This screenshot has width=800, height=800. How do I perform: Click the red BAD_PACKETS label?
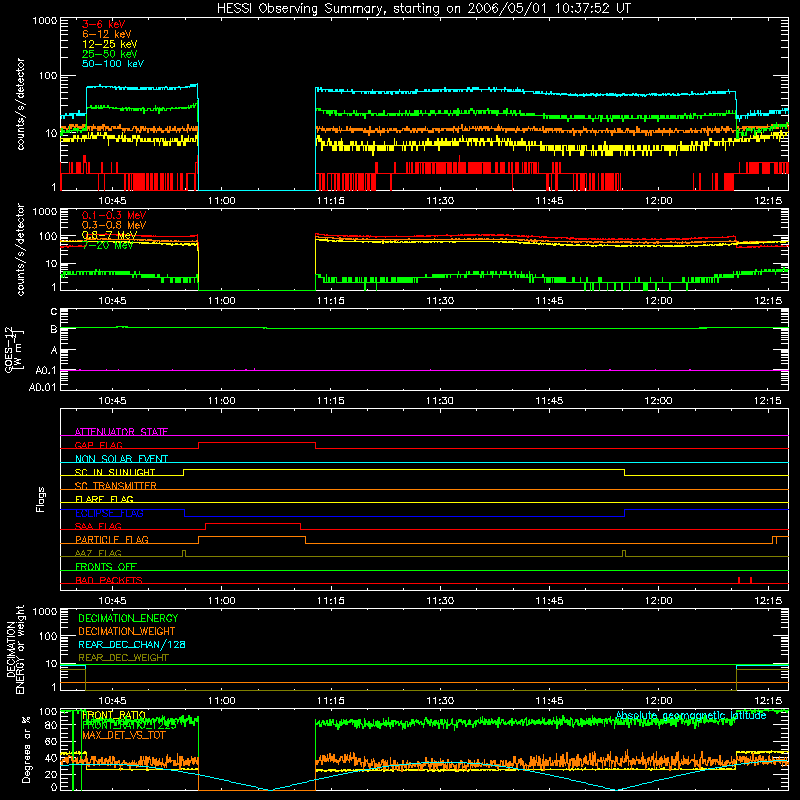point(109,580)
